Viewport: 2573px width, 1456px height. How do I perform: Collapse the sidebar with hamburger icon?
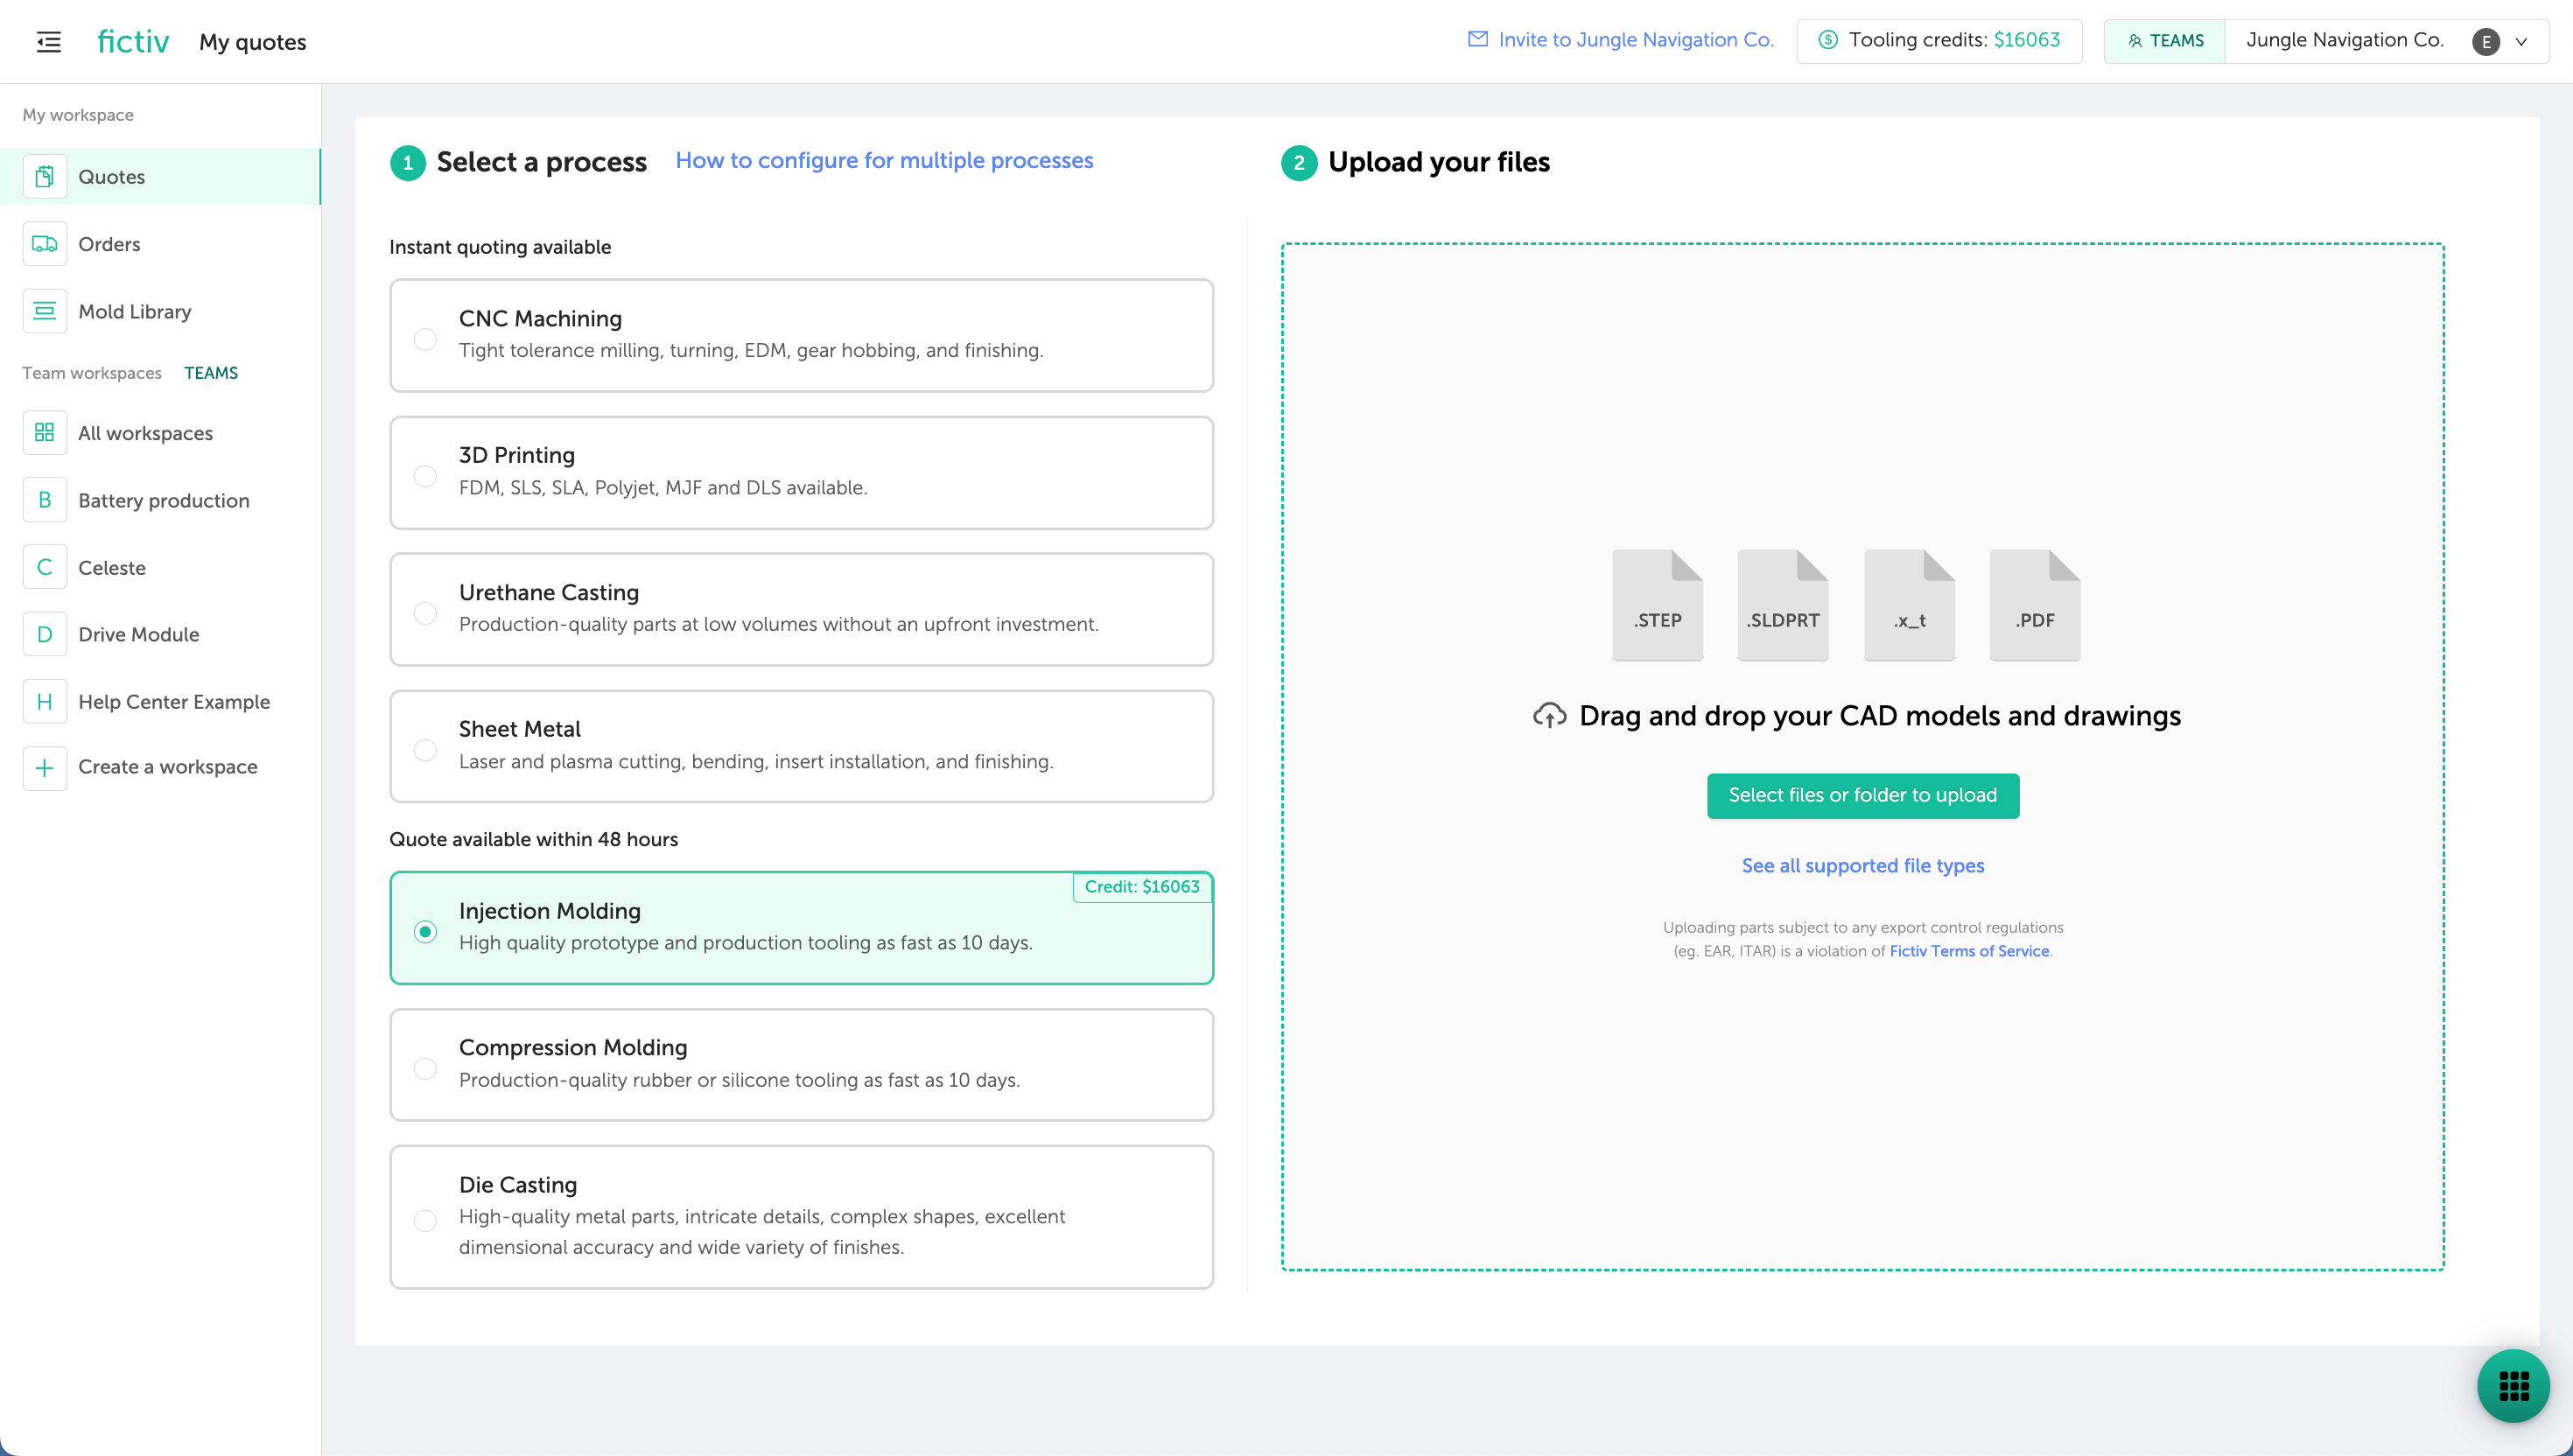pos(48,42)
